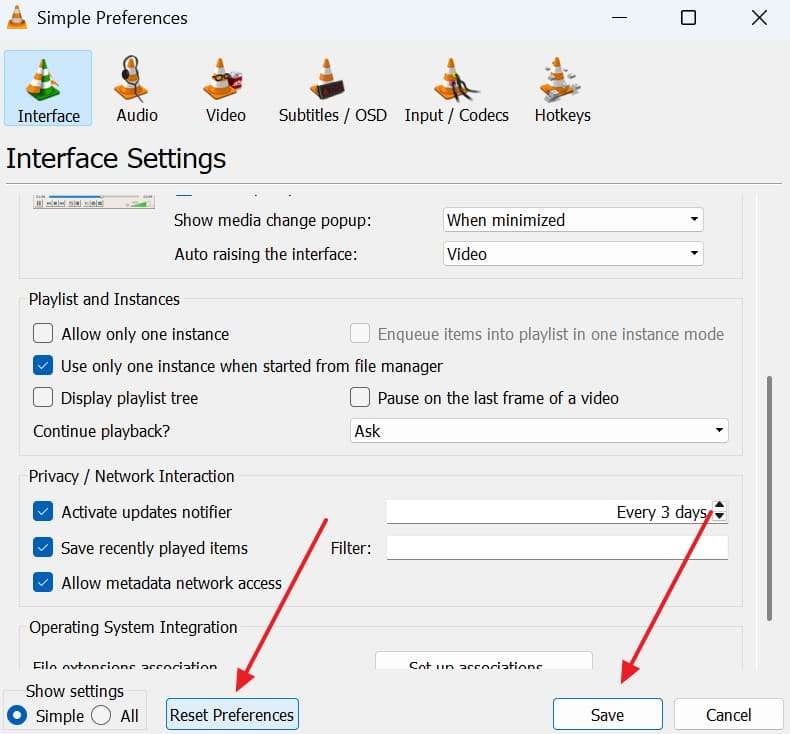790x734 pixels.
Task: Select the All show settings radio
Action: [x=101, y=715]
